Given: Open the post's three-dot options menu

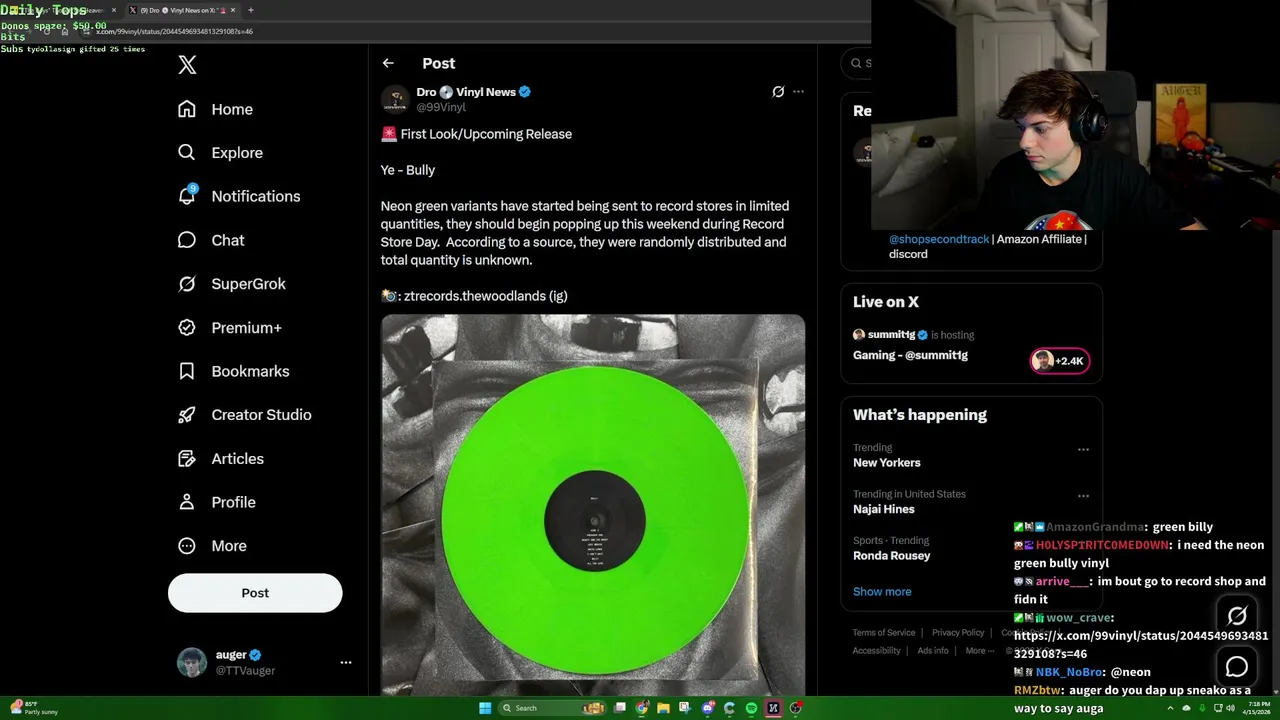Looking at the screenshot, I should (x=798, y=91).
